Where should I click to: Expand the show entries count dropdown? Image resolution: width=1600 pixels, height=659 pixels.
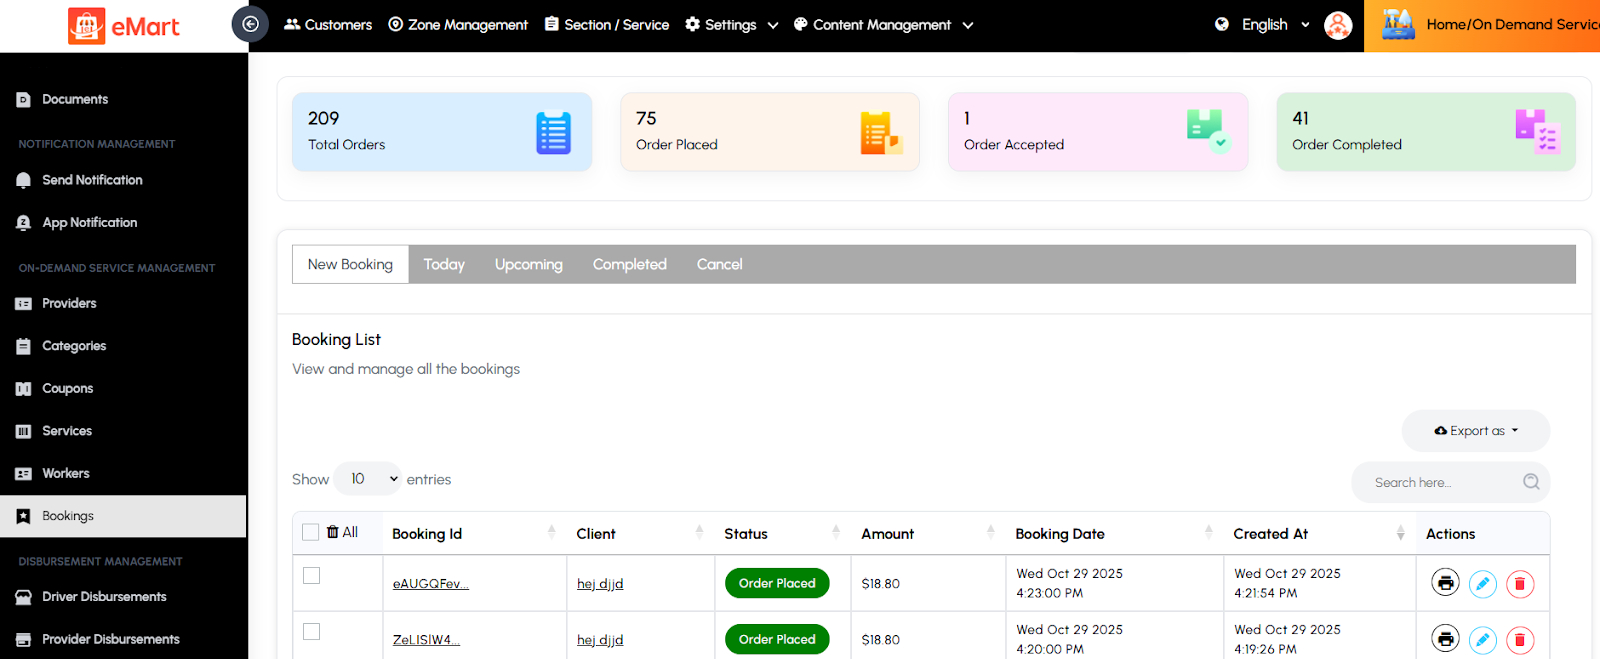(x=368, y=479)
